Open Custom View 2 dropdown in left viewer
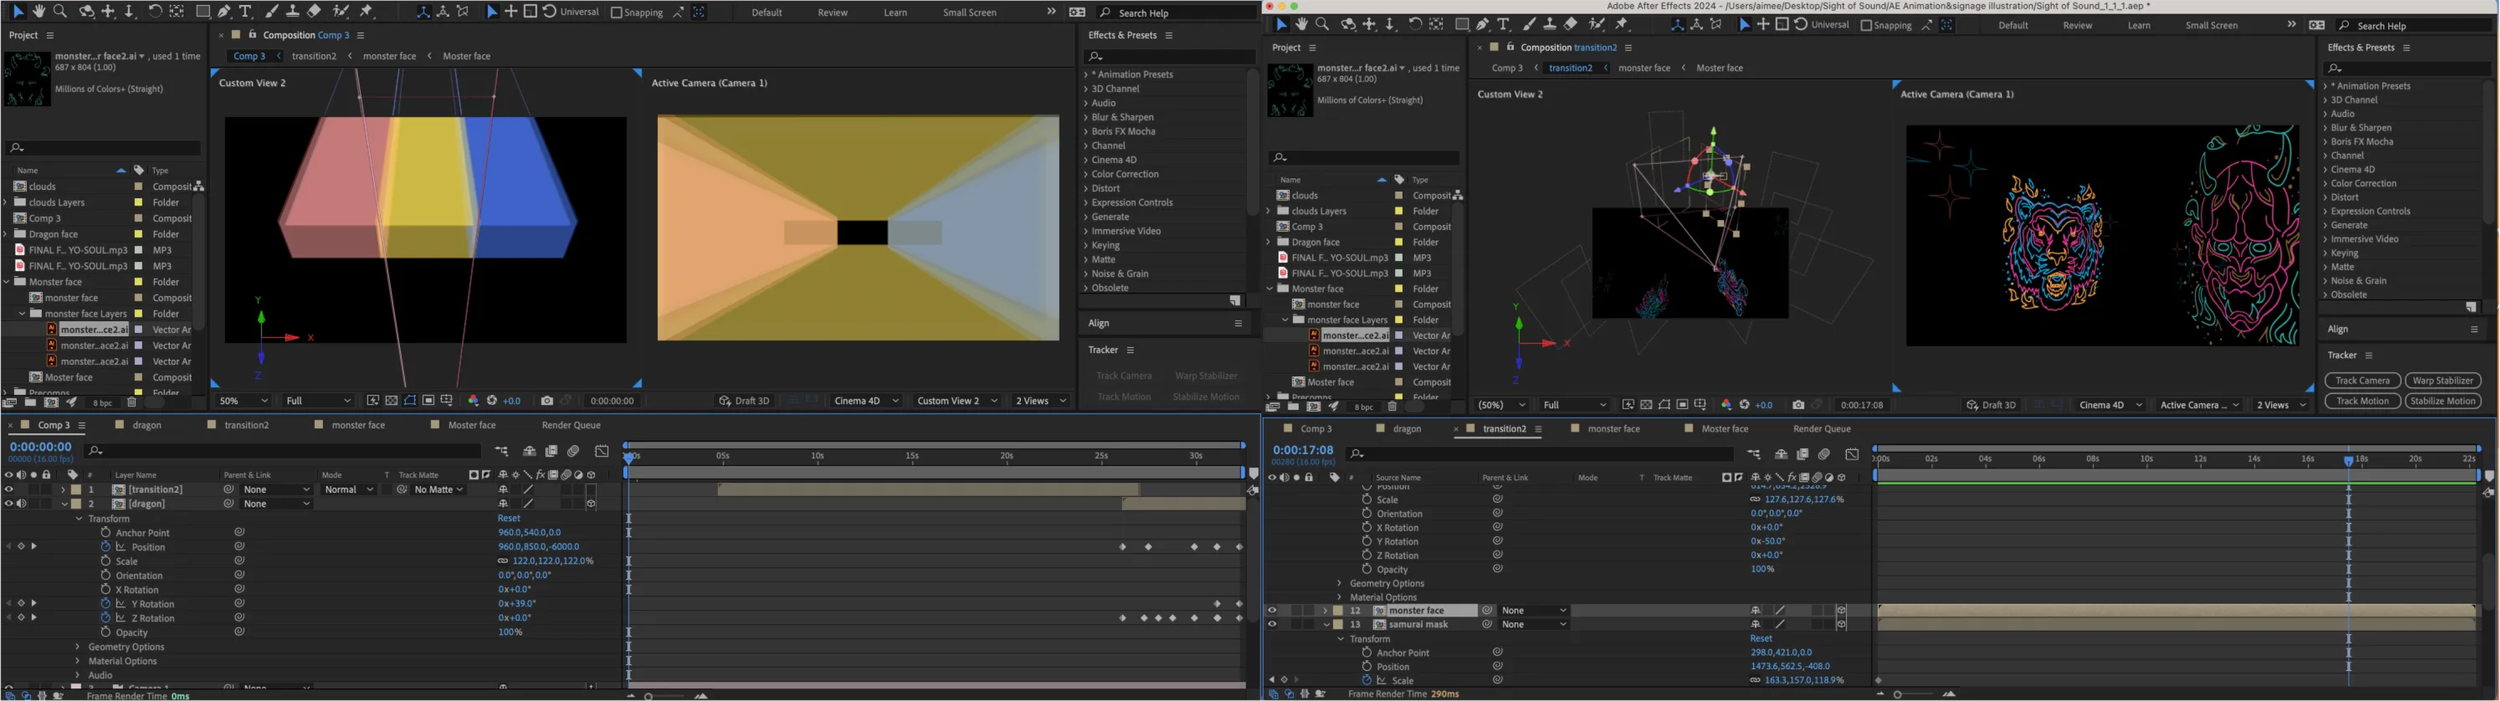 [x=955, y=401]
